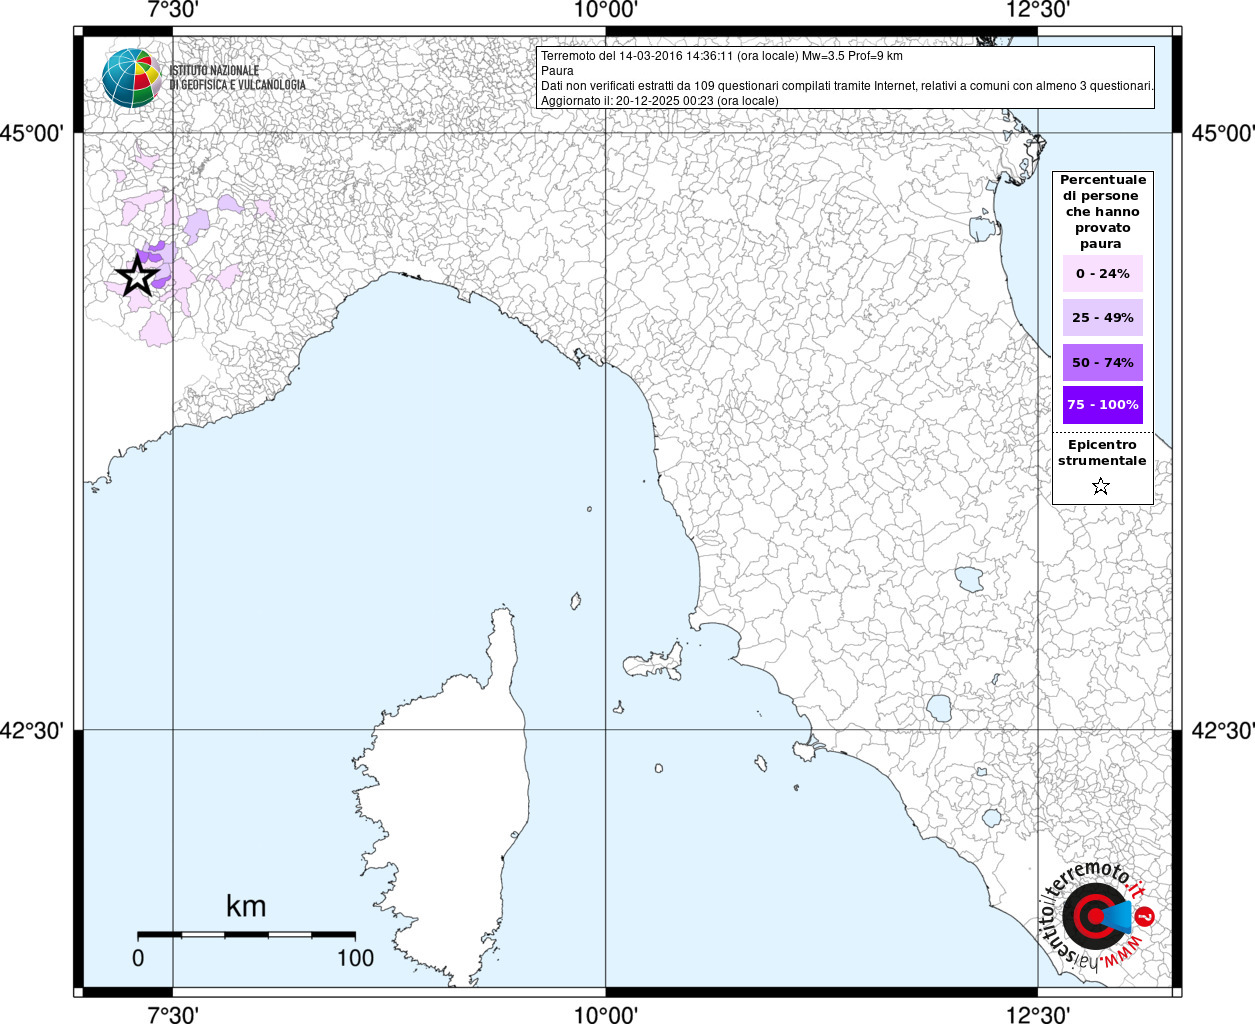
Task: Click the left 42°30' latitude label
Action: (x=32, y=731)
